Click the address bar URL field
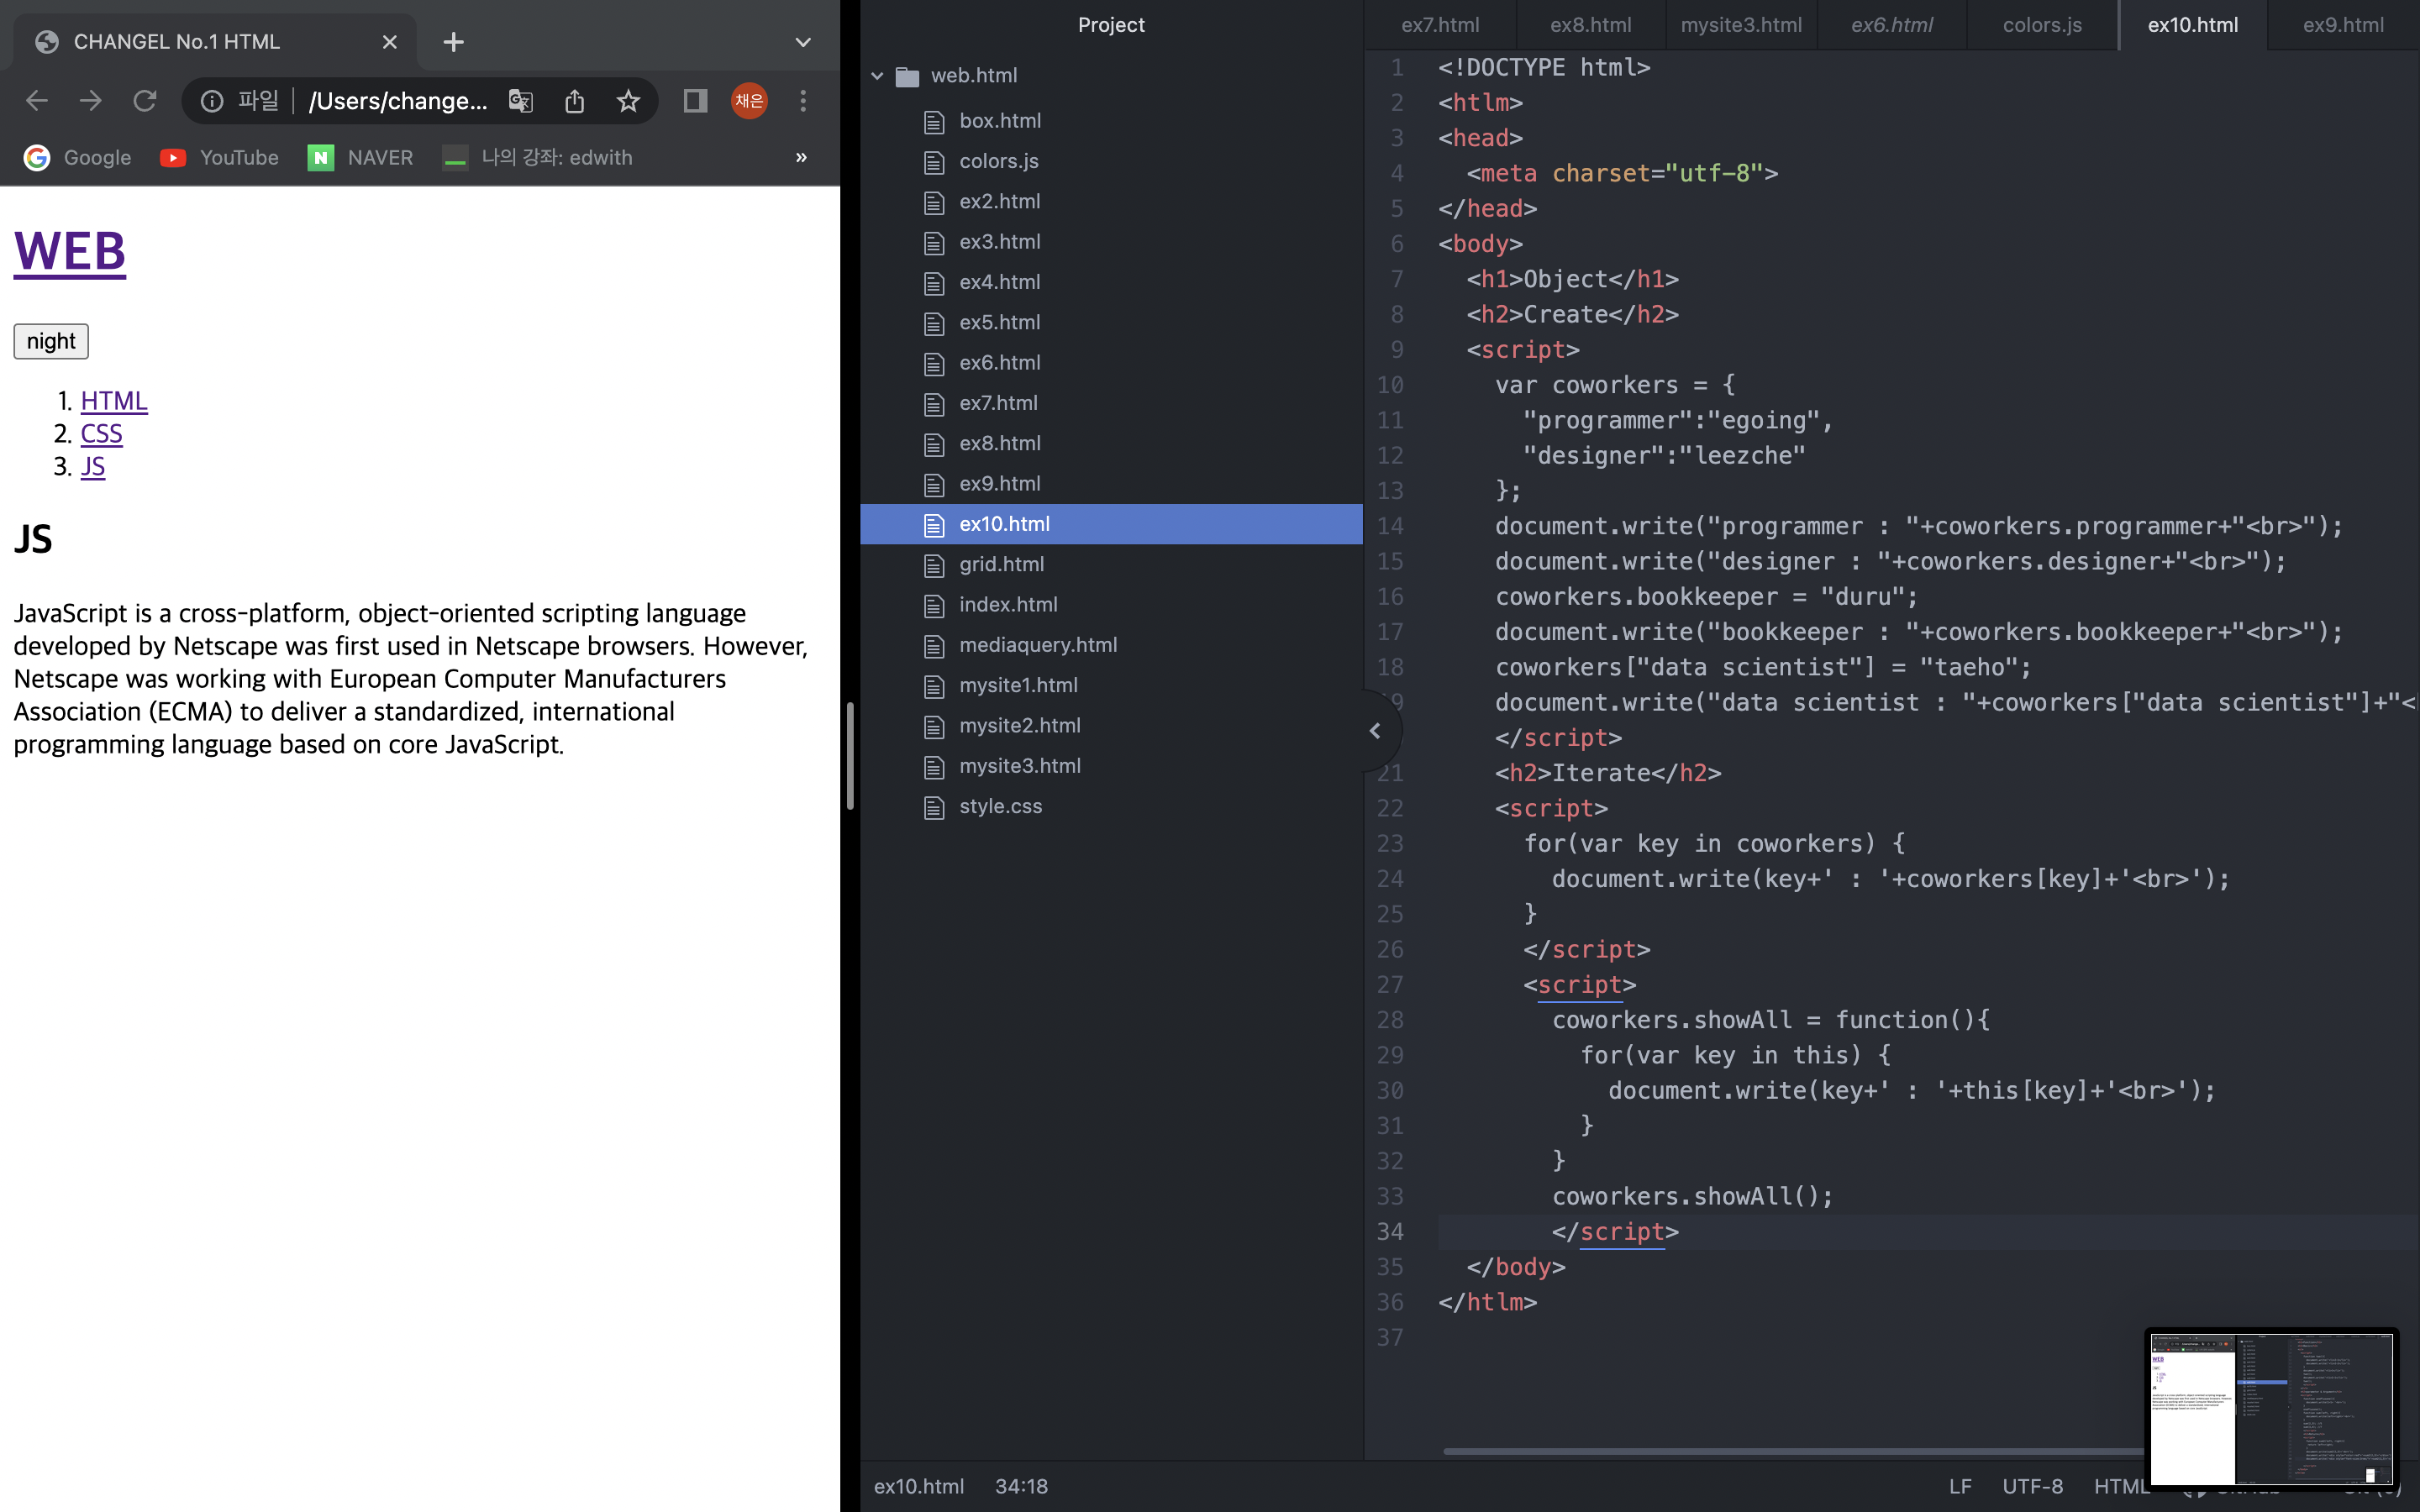This screenshot has width=2420, height=1512. (x=398, y=101)
